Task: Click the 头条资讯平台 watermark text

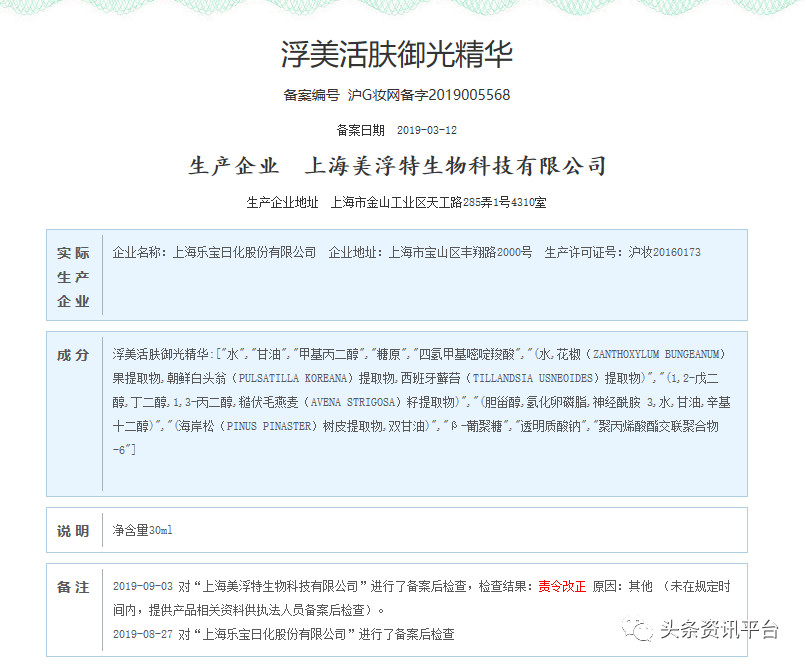Action: pos(718,629)
